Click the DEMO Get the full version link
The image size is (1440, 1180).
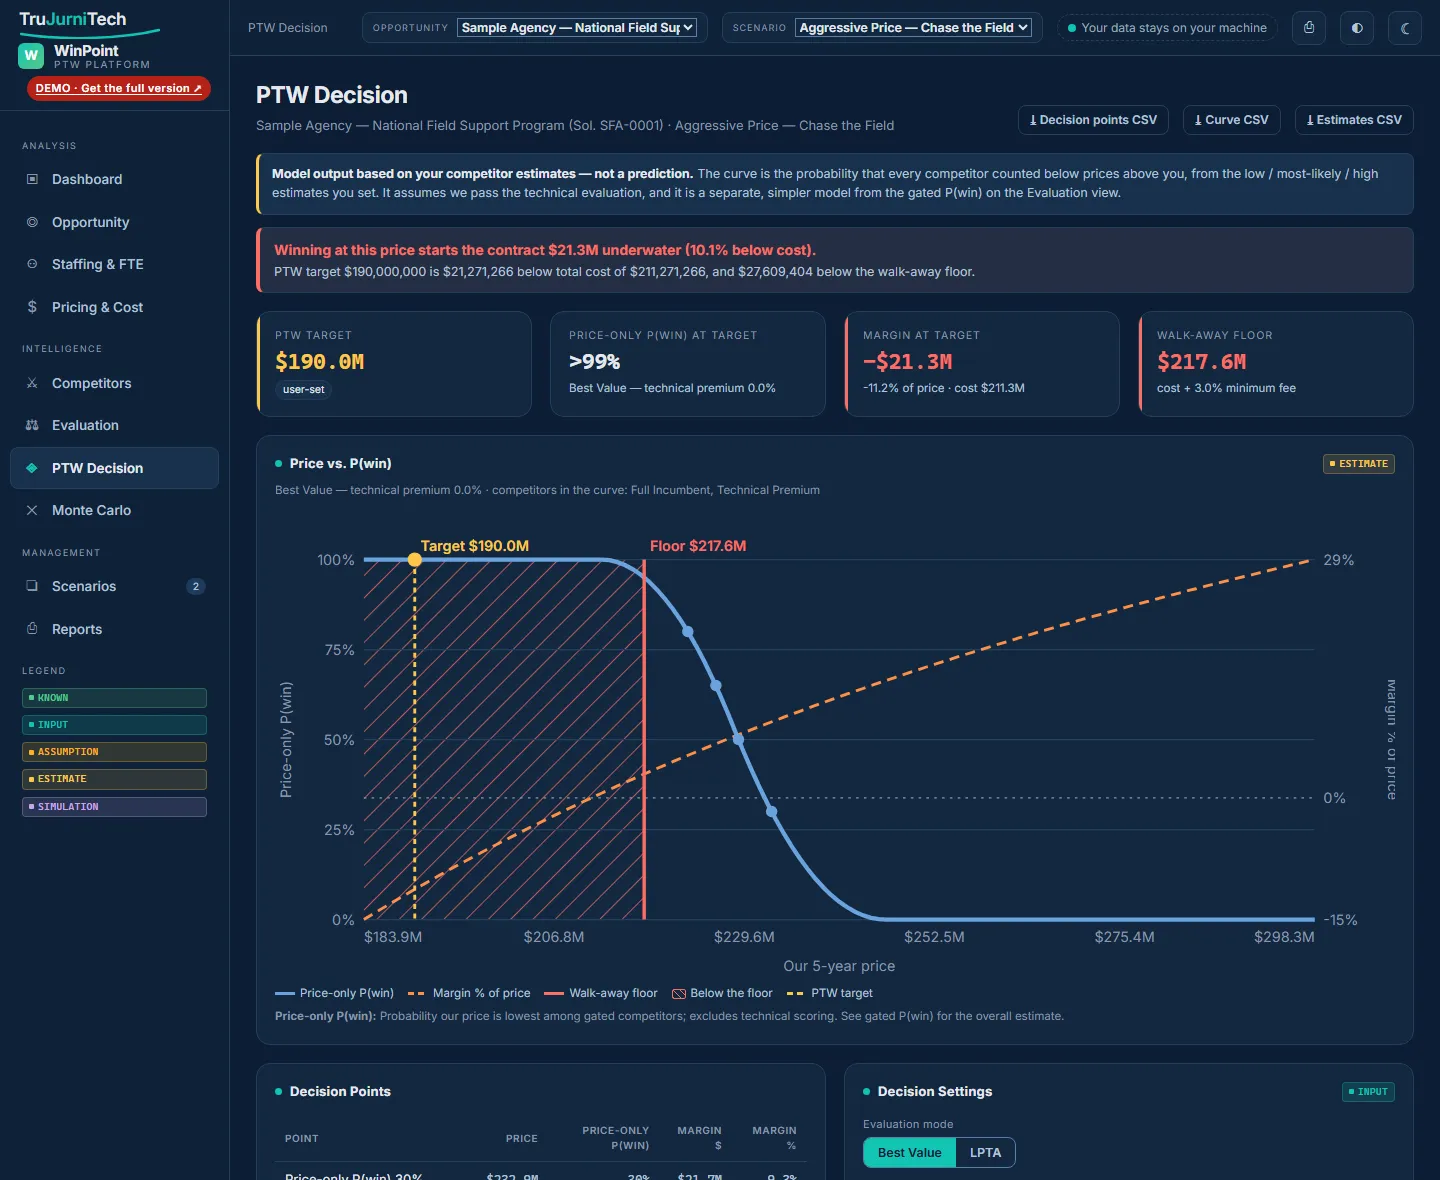(x=118, y=88)
